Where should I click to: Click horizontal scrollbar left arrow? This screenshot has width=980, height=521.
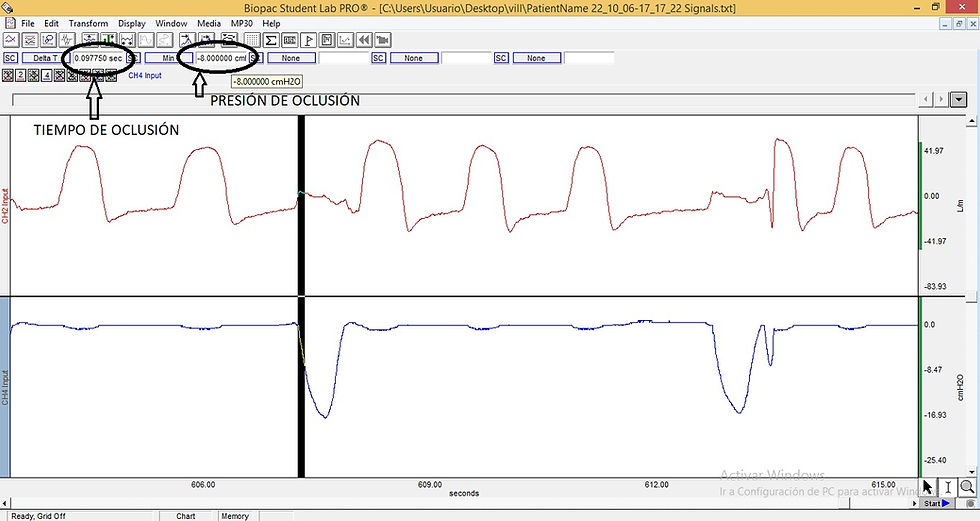pyautogui.click(x=5, y=503)
